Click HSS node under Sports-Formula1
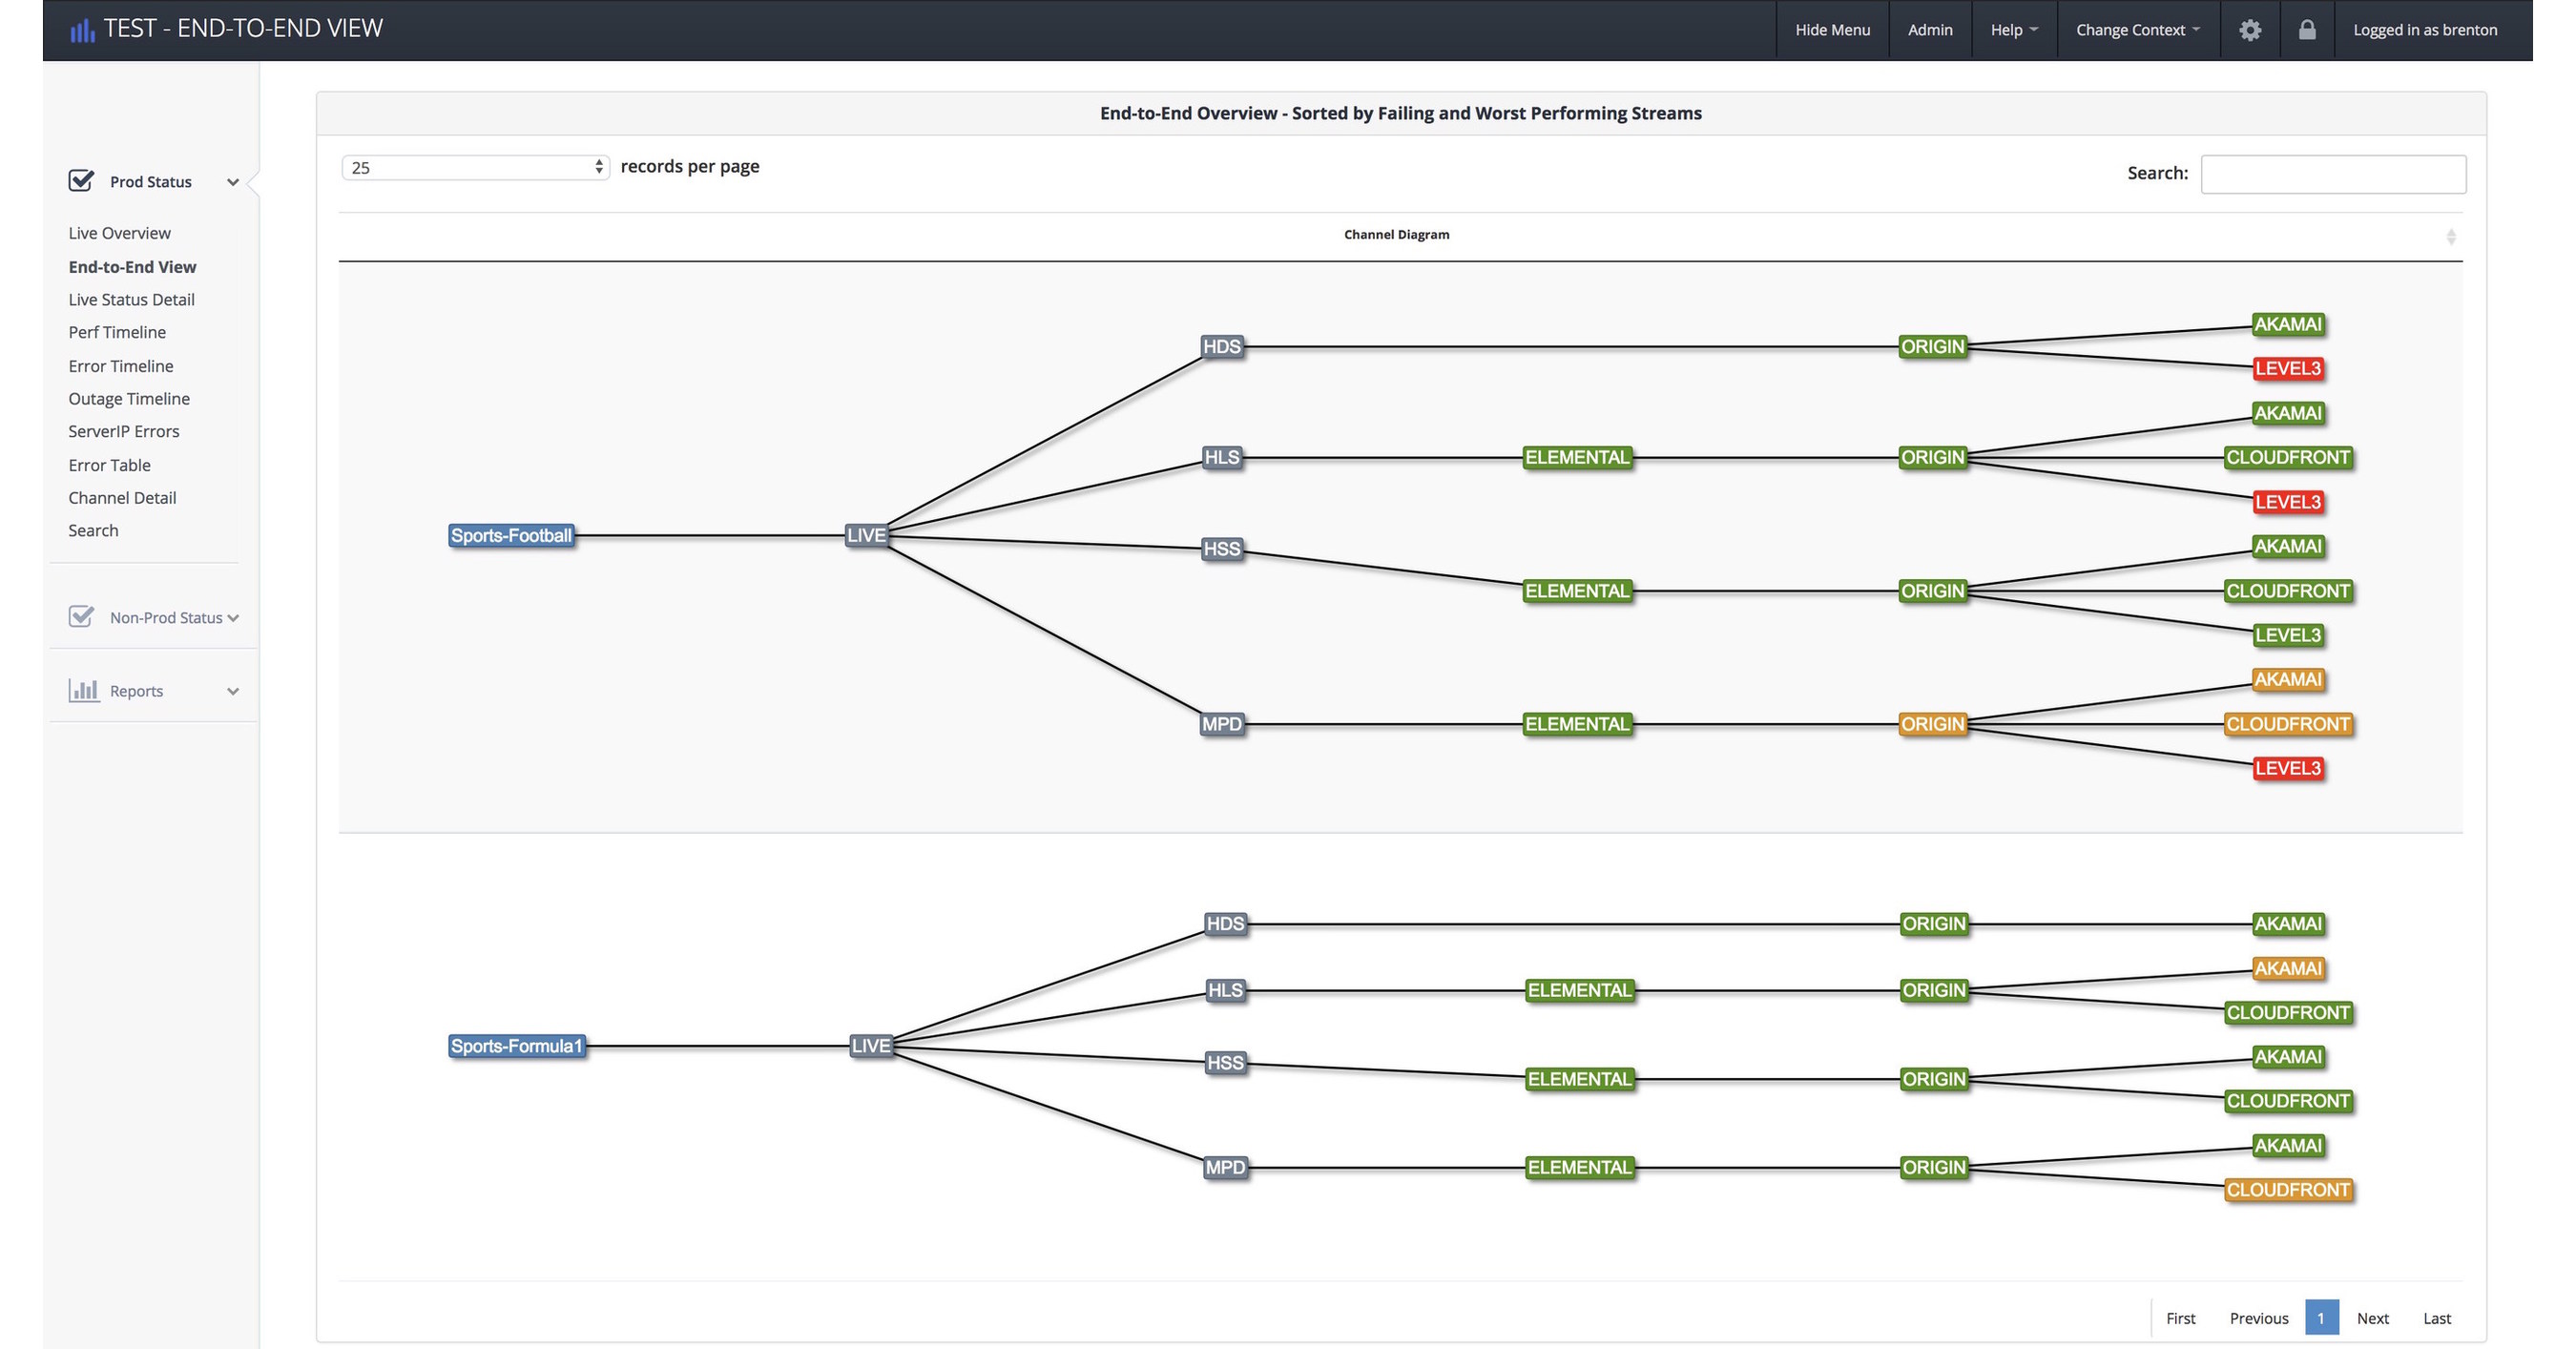 coord(1226,1063)
